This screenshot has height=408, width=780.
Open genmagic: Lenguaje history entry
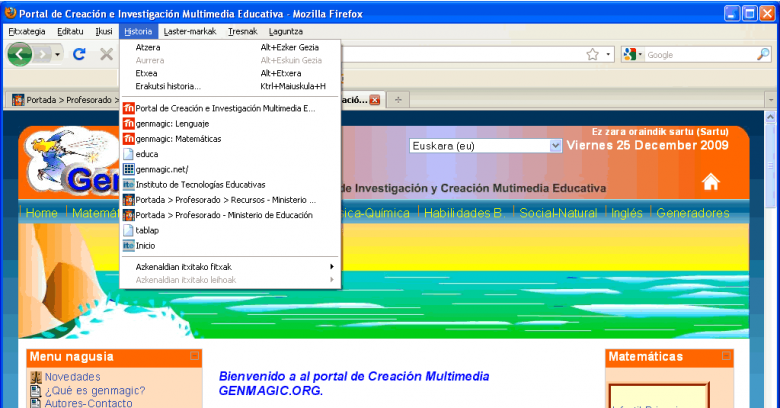[230, 123]
